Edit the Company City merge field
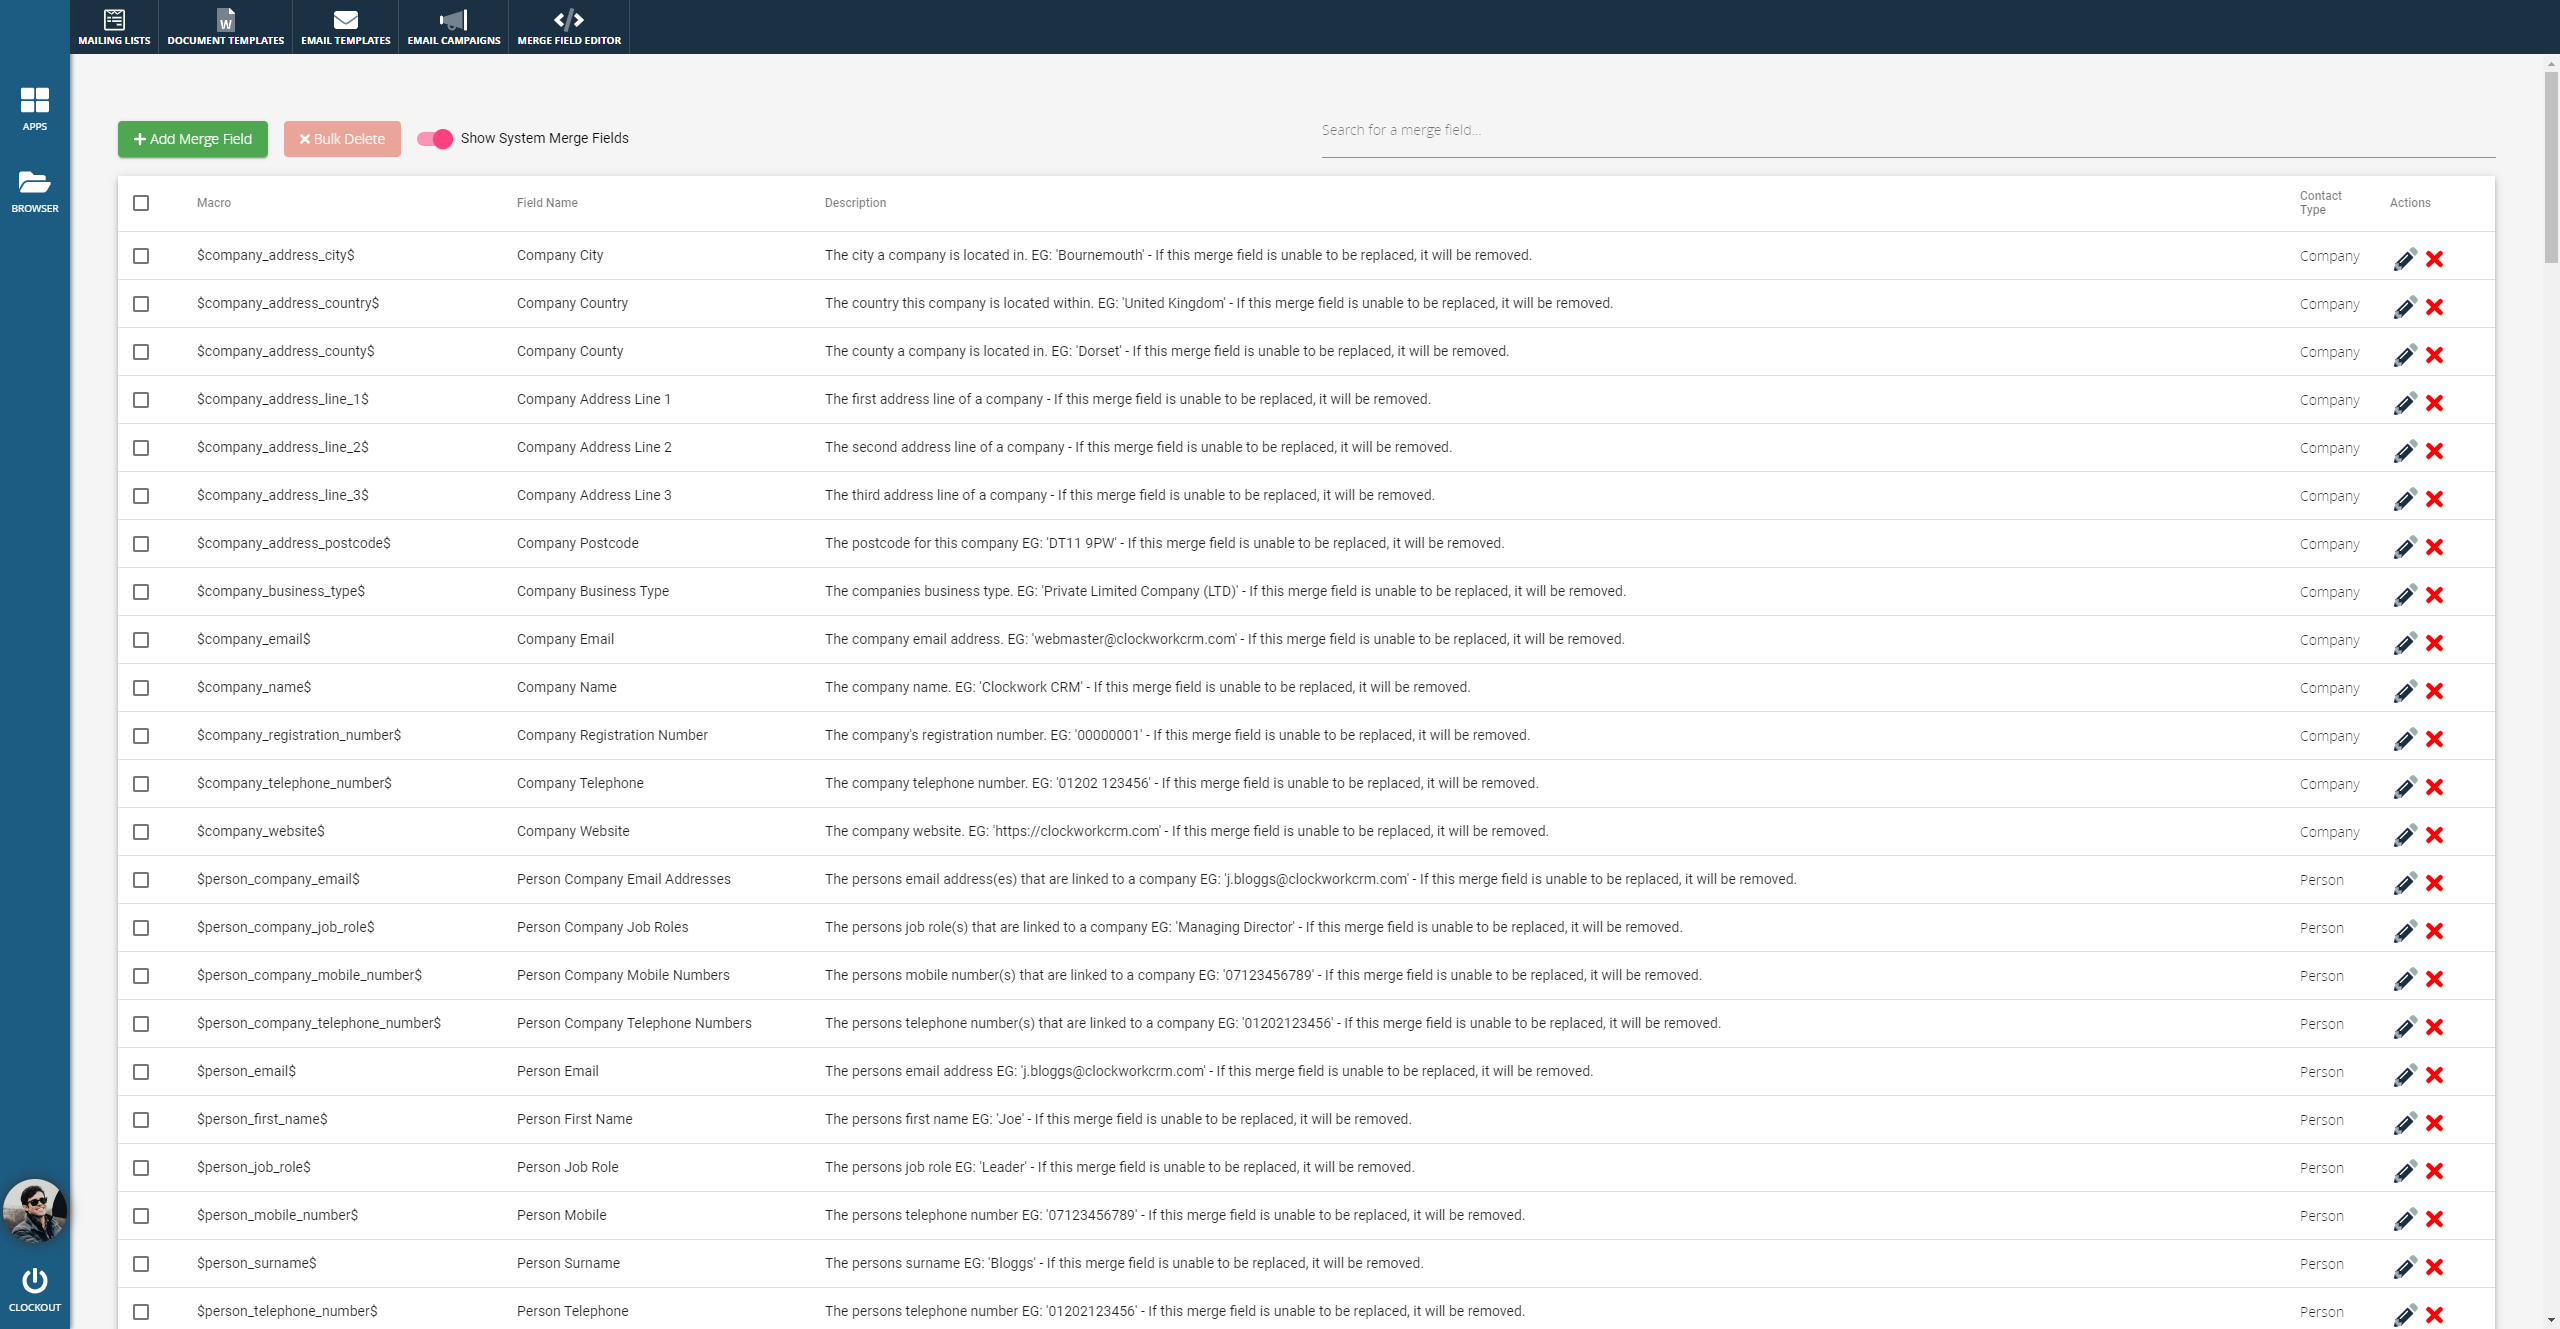 (x=2405, y=259)
